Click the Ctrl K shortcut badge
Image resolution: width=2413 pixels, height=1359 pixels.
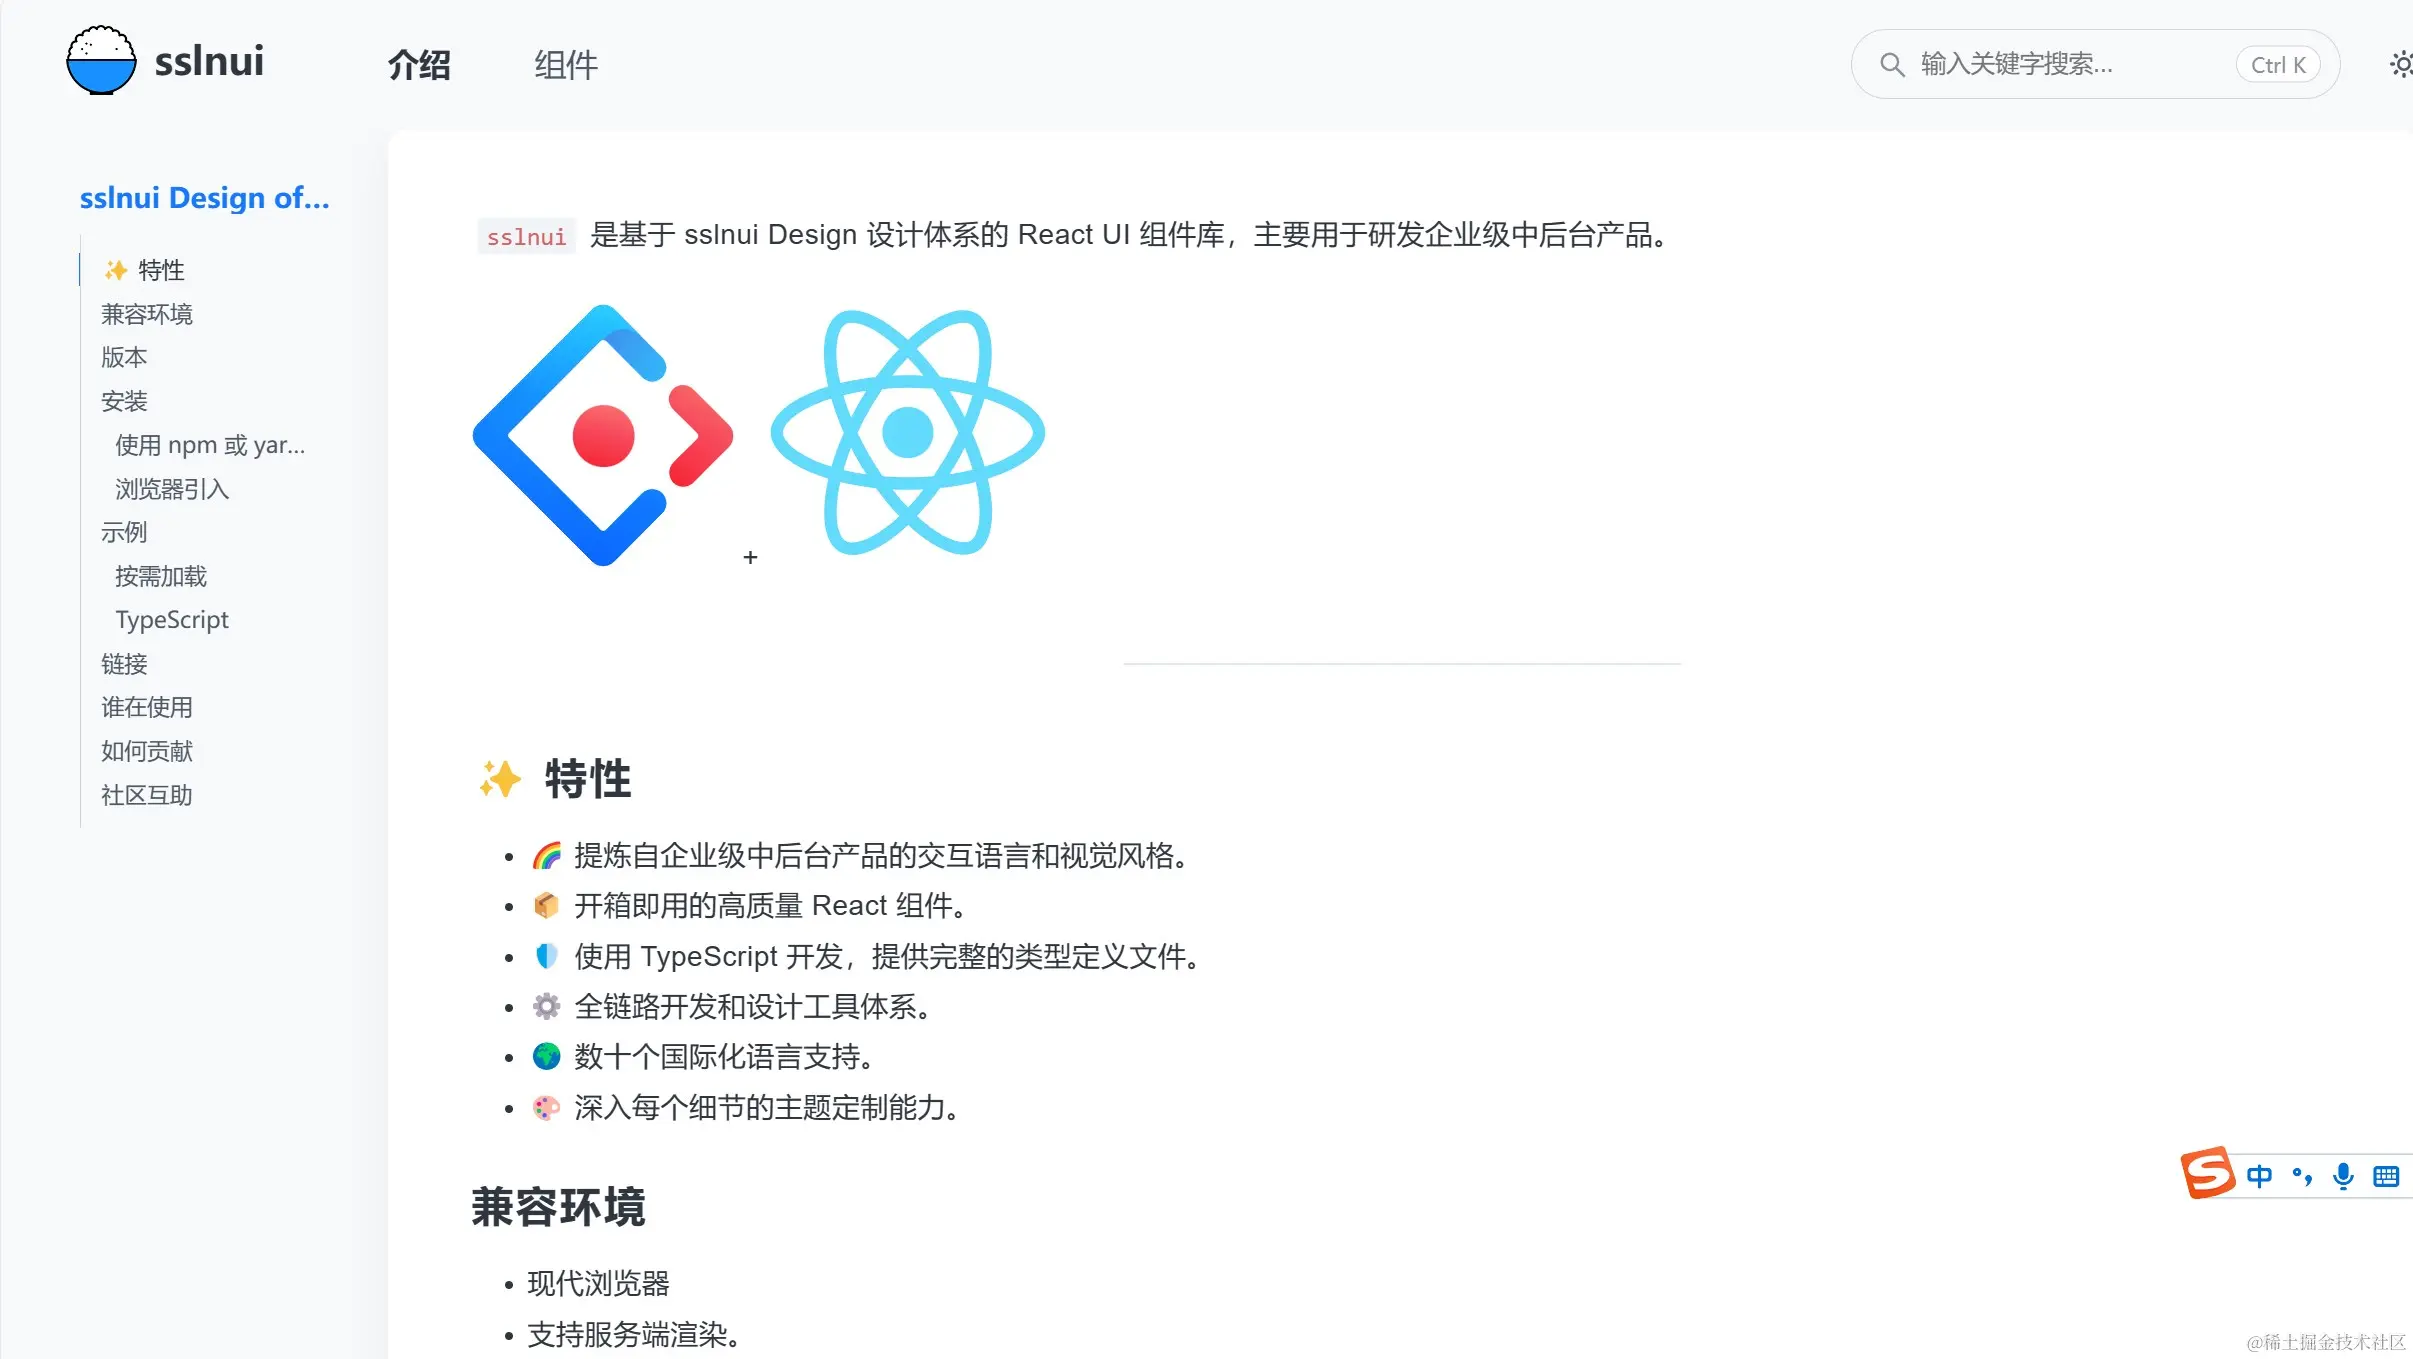coord(2278,65)
